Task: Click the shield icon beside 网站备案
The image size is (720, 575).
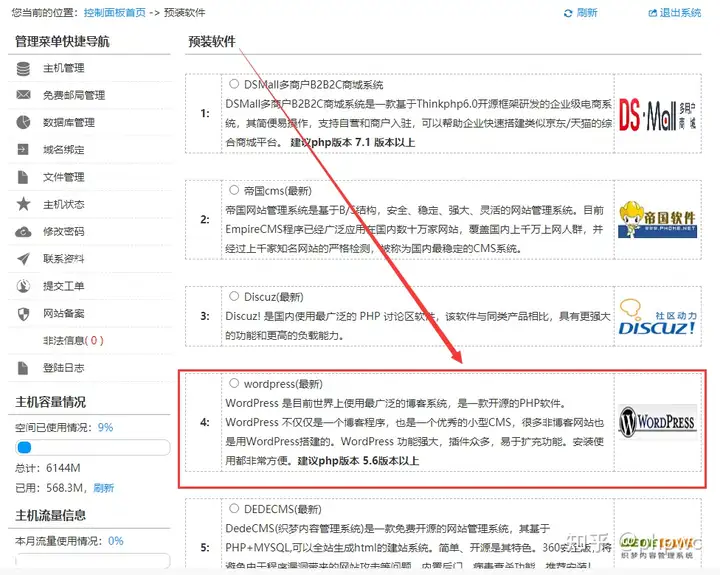Action: (x=23, y=314)
